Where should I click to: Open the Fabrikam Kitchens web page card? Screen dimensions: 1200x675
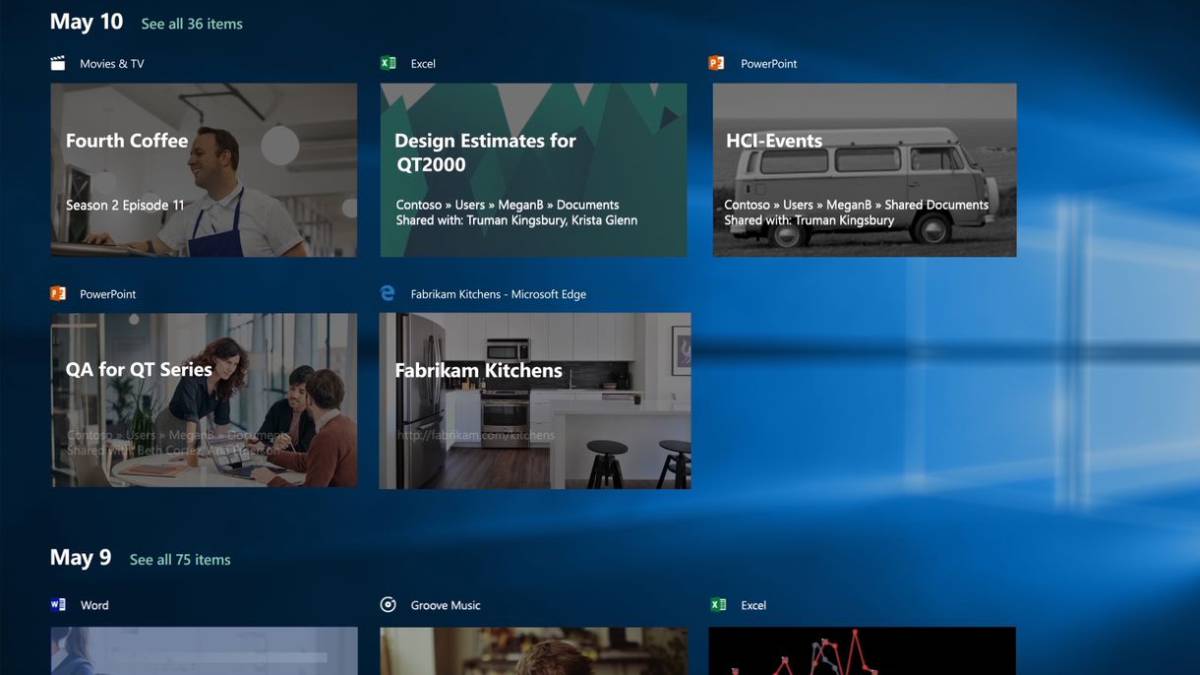(x=535, y=401)
